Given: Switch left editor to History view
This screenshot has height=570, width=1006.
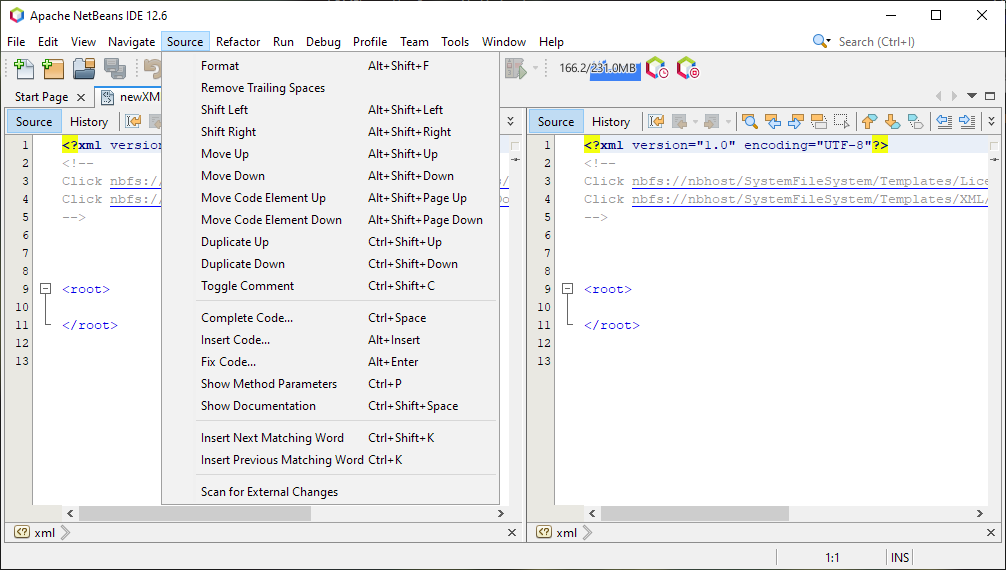Looking at the screenshot, I should [89, 121].
